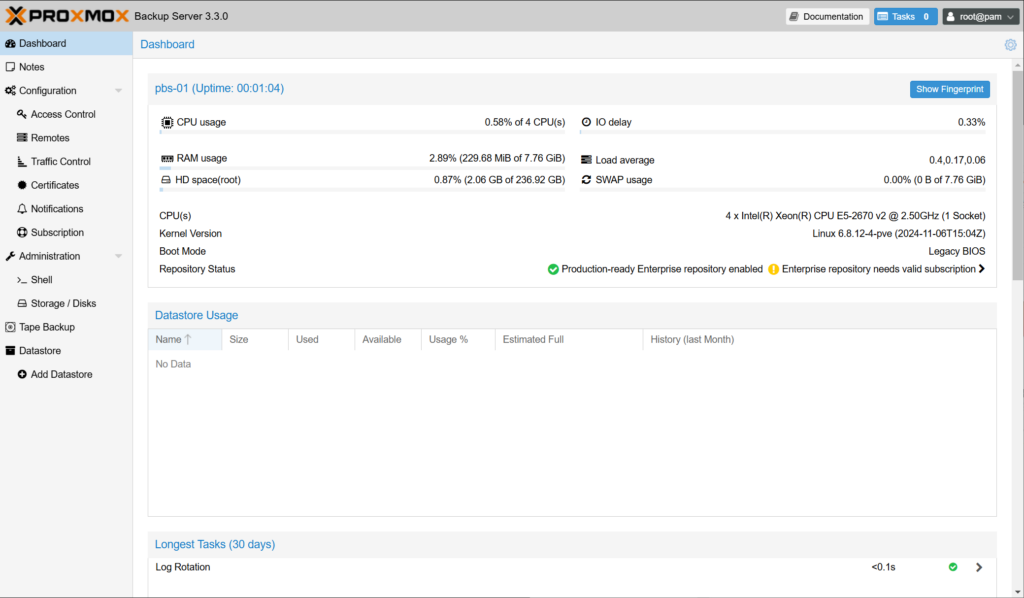Click the dashboard settings gear icon
This screenshot has height=598, width=1024.
click(1010, 45)
